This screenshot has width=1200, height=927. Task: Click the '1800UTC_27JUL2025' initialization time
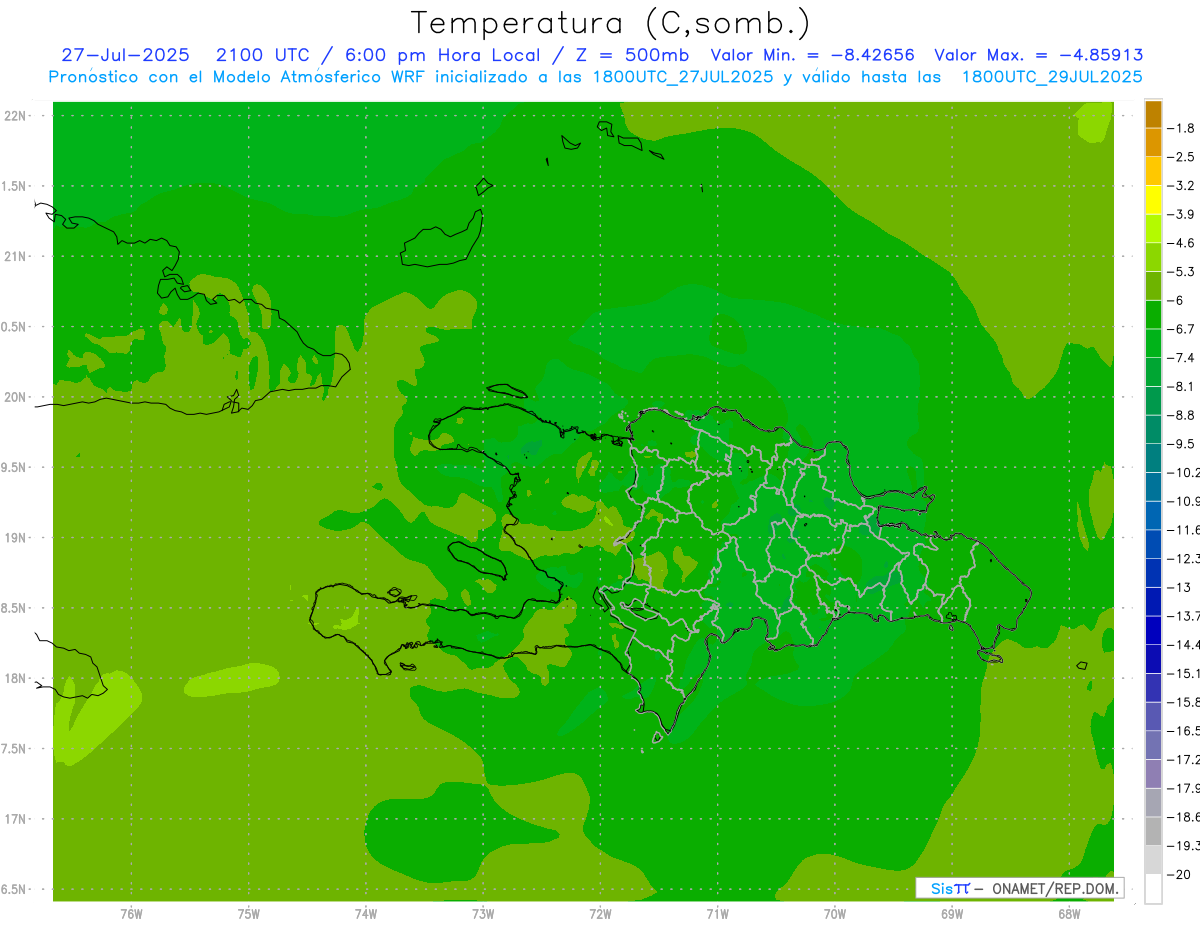pyautogui.click(x=682, y=77)
